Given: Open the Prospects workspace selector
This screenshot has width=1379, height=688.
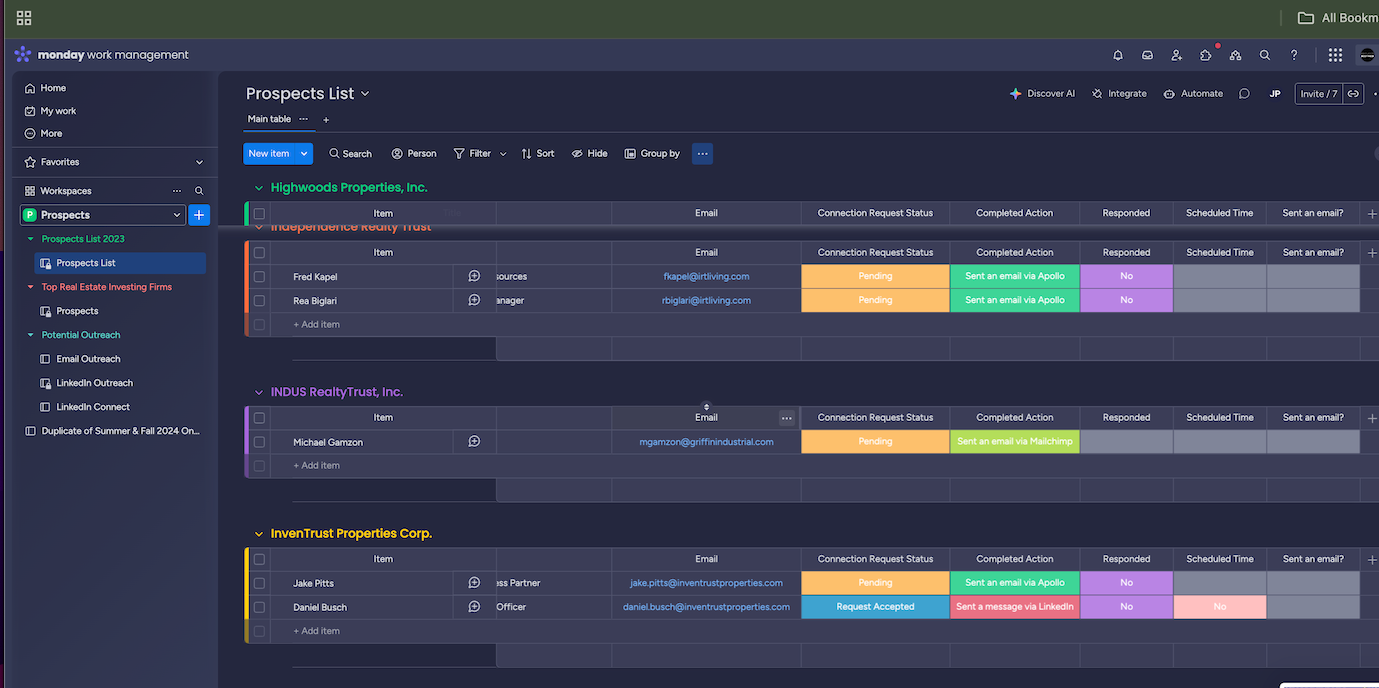Looking at the screenshot, I should [103, 215].
